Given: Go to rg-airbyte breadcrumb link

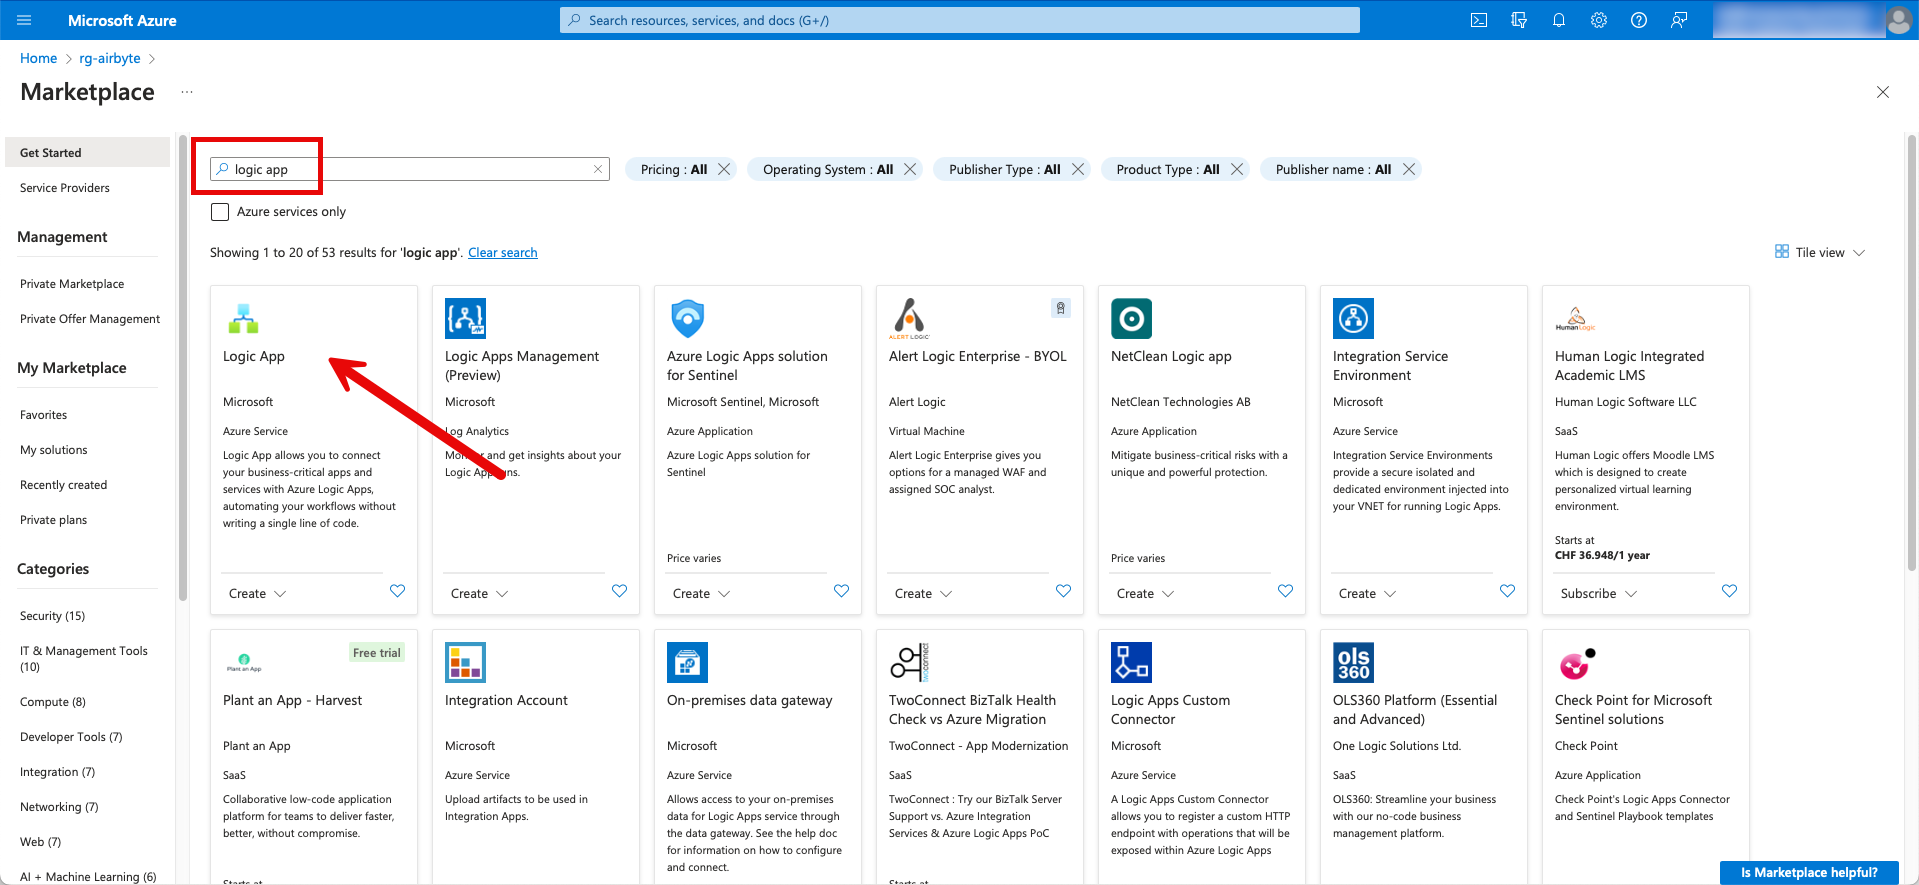Looking at the screenshot, I should pos(110,59).
